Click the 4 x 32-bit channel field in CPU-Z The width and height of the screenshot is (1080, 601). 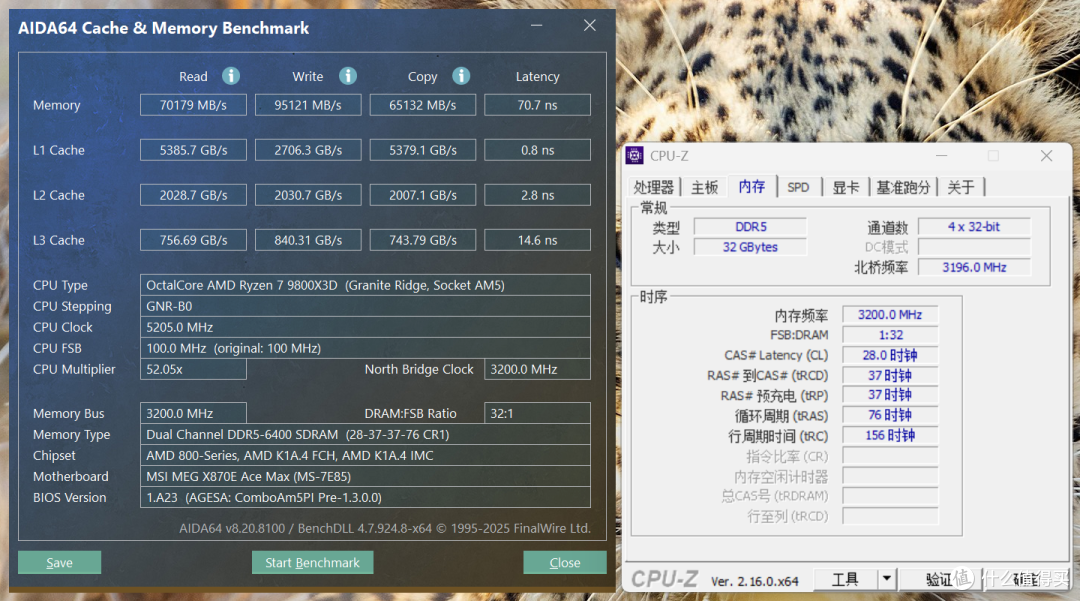tap(974, 226)
